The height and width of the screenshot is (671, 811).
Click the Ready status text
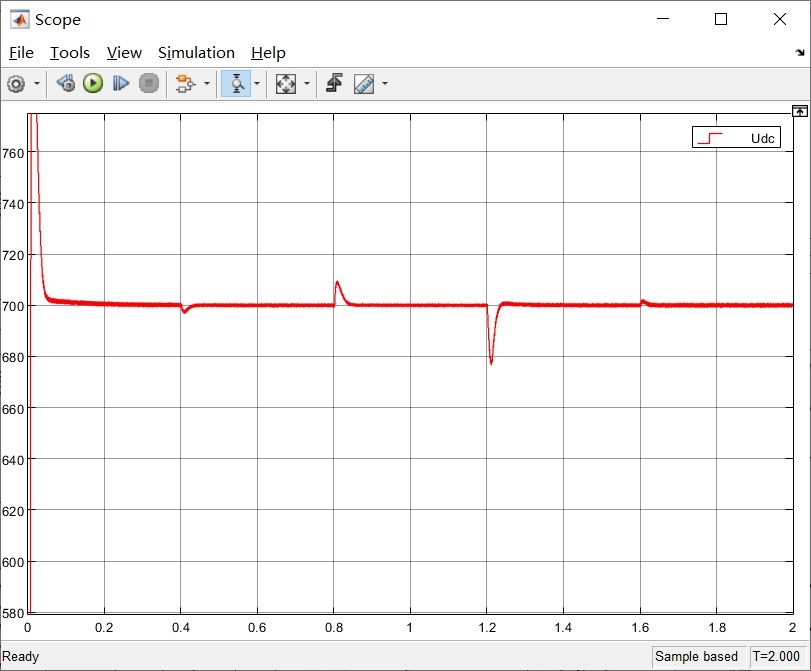tap(21, 657)
